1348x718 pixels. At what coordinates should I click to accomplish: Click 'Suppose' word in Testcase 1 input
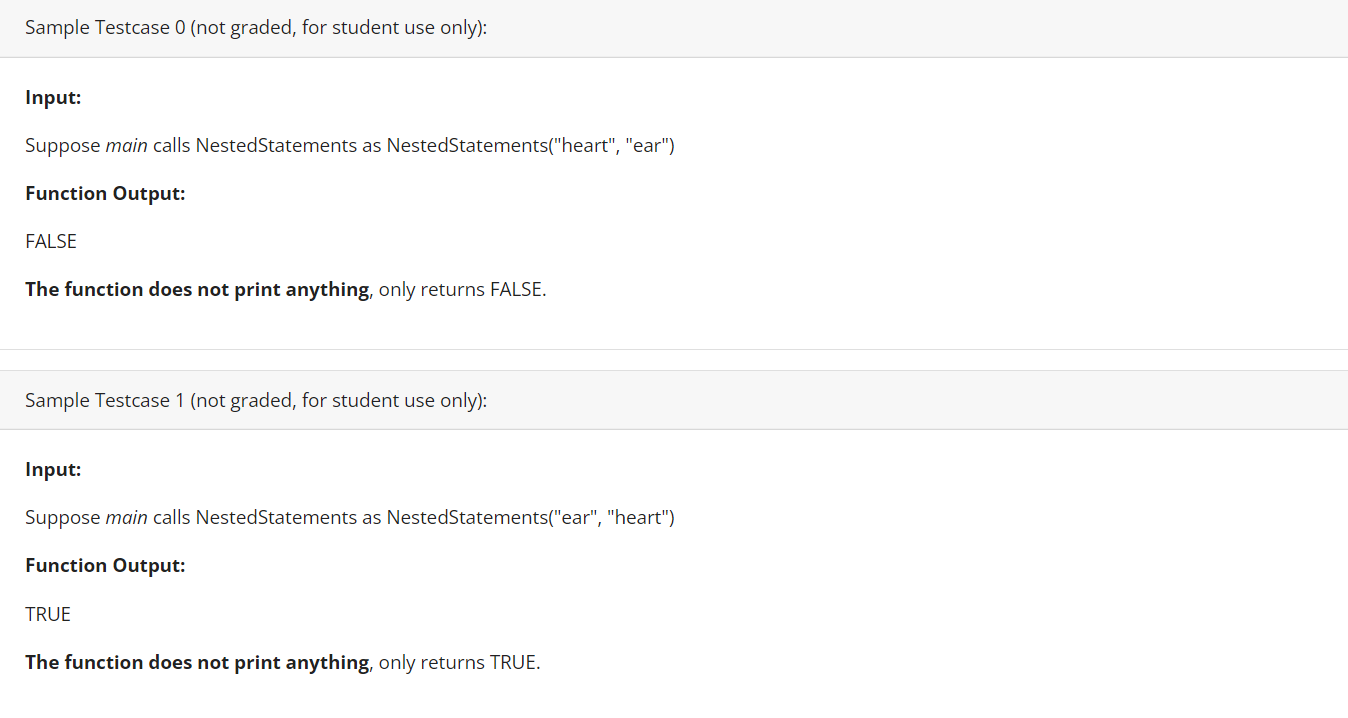pos(63,518)
